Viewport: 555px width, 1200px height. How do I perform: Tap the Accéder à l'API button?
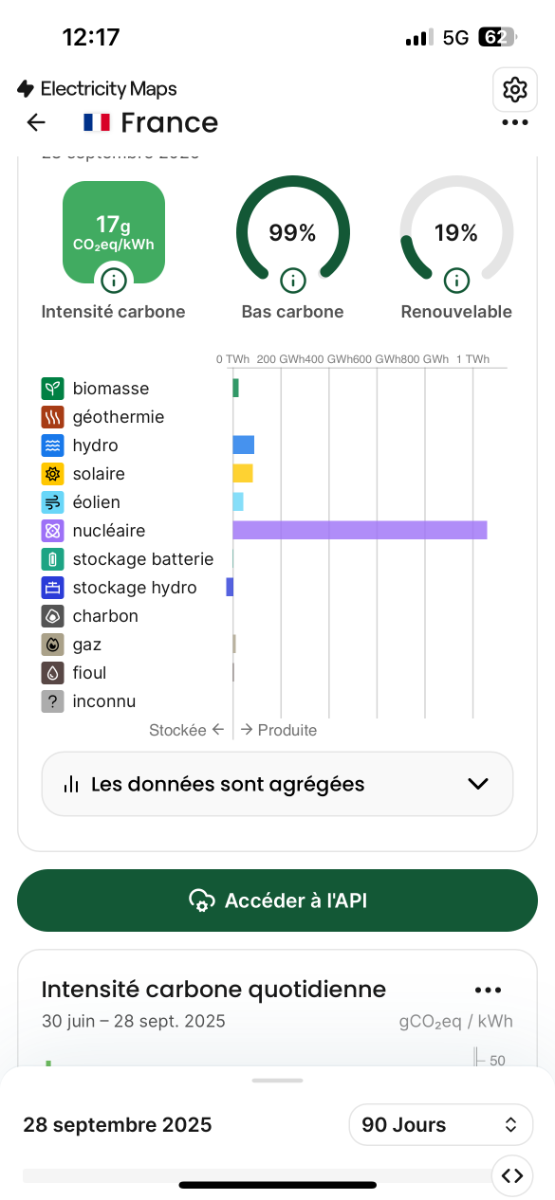coord(277,900)
